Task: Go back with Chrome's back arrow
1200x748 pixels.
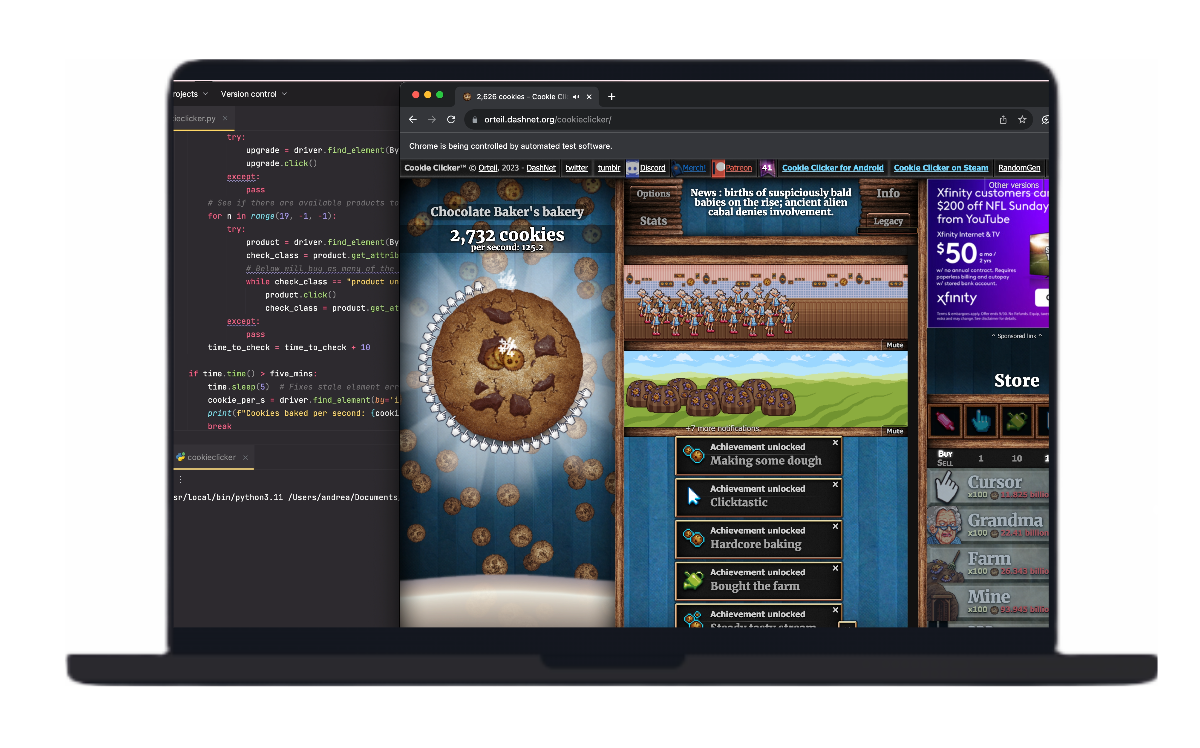Action: click(x=413, y=119)
